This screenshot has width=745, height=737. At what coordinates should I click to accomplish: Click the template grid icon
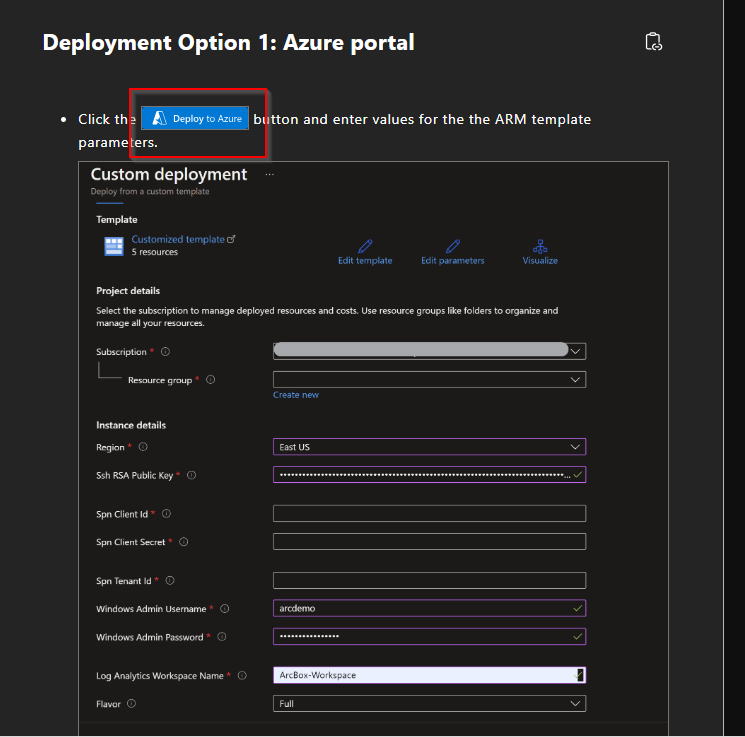point(114,245)
